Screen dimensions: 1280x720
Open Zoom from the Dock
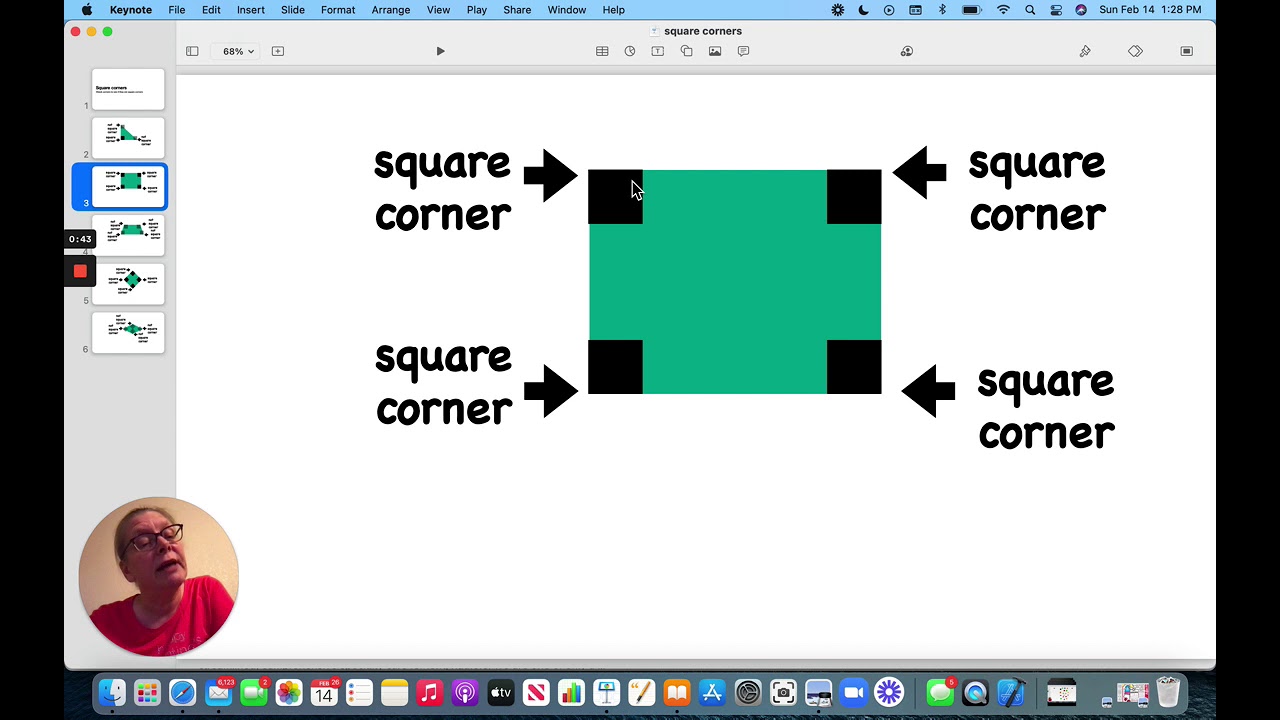click(x=853, y=692)
